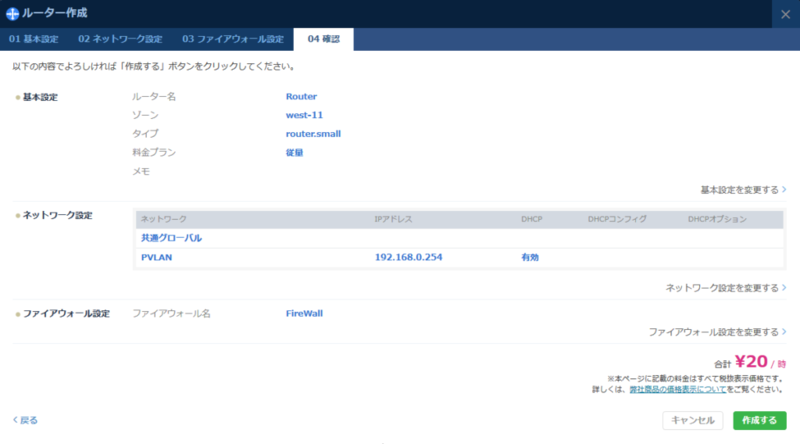
Task: Go back using the 戻る link
Action: pyautogui.click(x=26, y=420)
